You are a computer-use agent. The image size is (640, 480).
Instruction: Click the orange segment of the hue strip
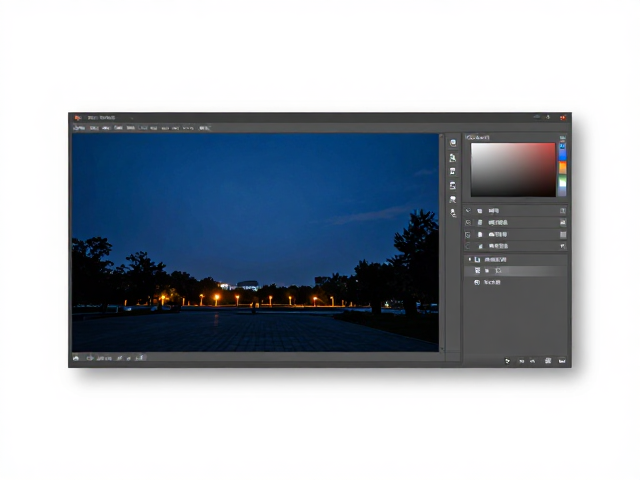coord(562,168)
